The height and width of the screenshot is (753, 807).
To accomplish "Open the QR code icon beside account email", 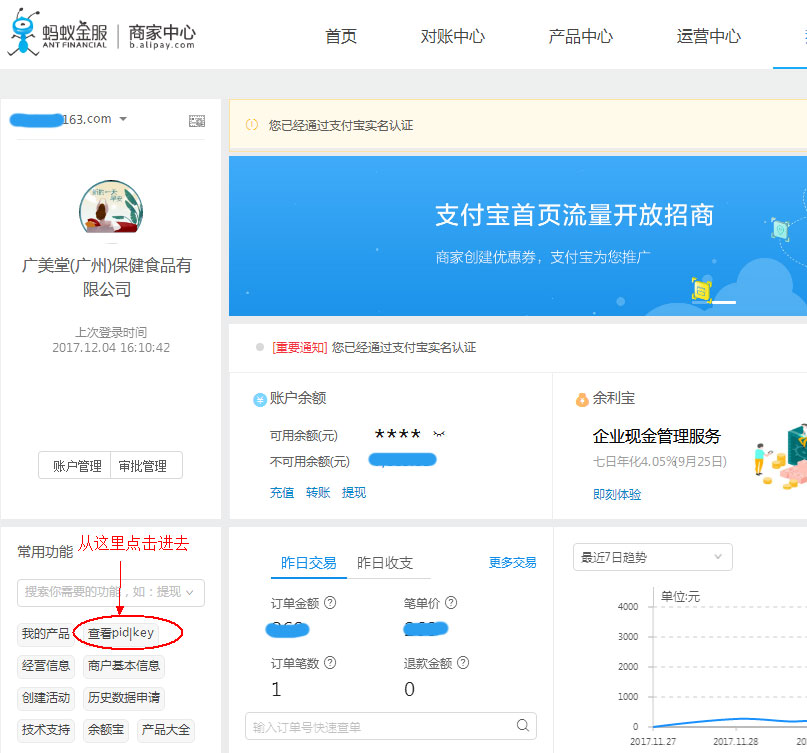I will click(197, 121).
